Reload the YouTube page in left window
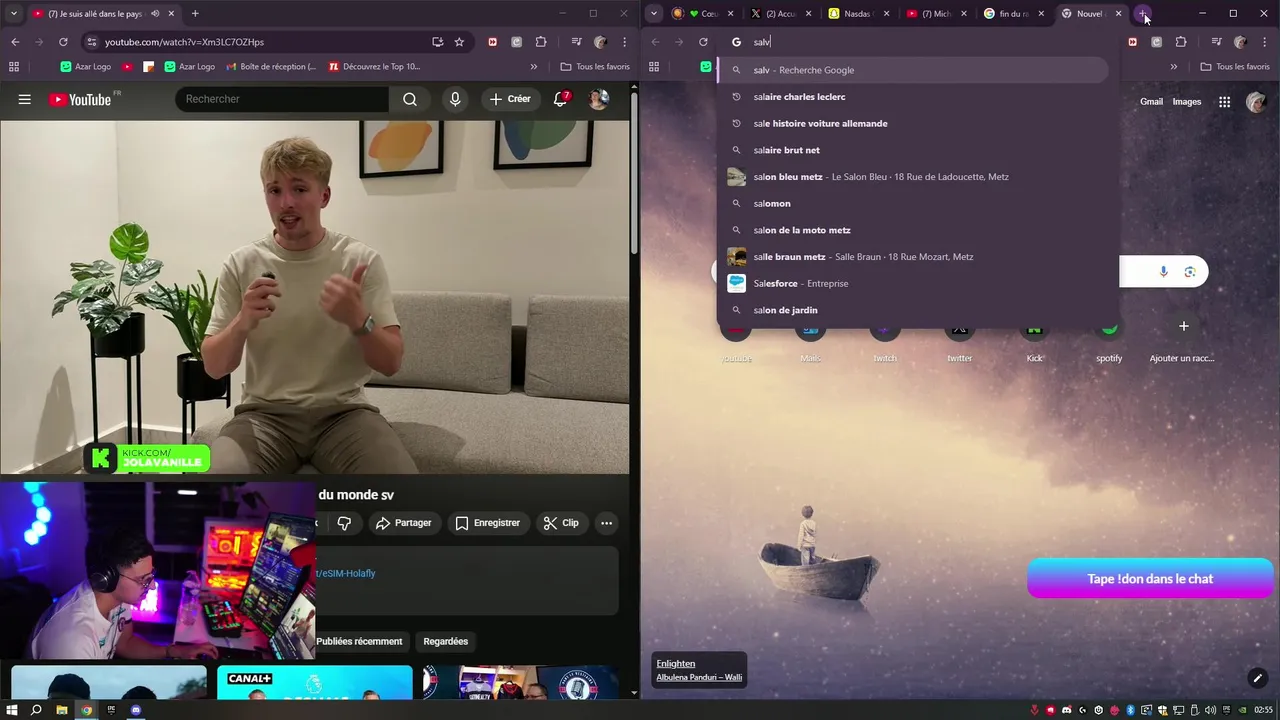 [63, 42]
